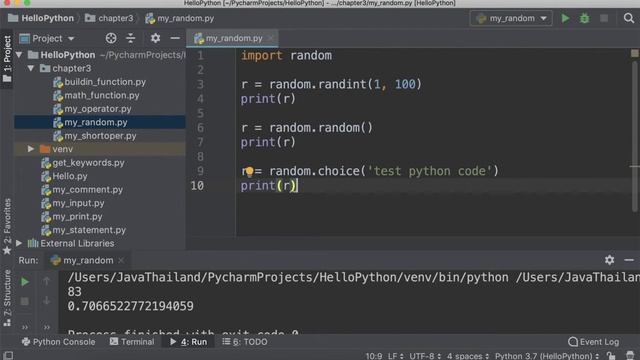Open the my_random run configuration dropdown

pos(511,18)
